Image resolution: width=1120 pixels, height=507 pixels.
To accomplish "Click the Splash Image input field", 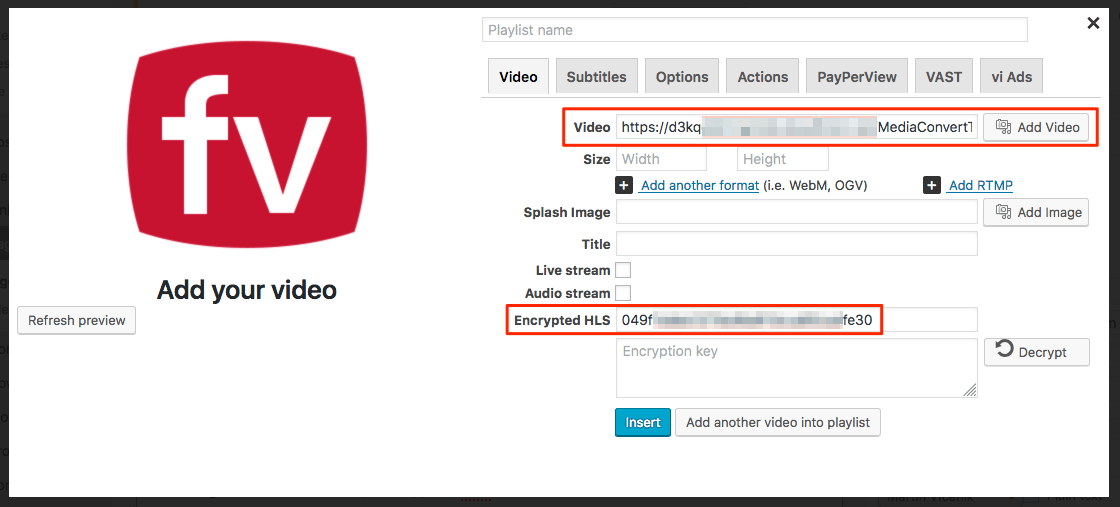I will click(796, 212).
